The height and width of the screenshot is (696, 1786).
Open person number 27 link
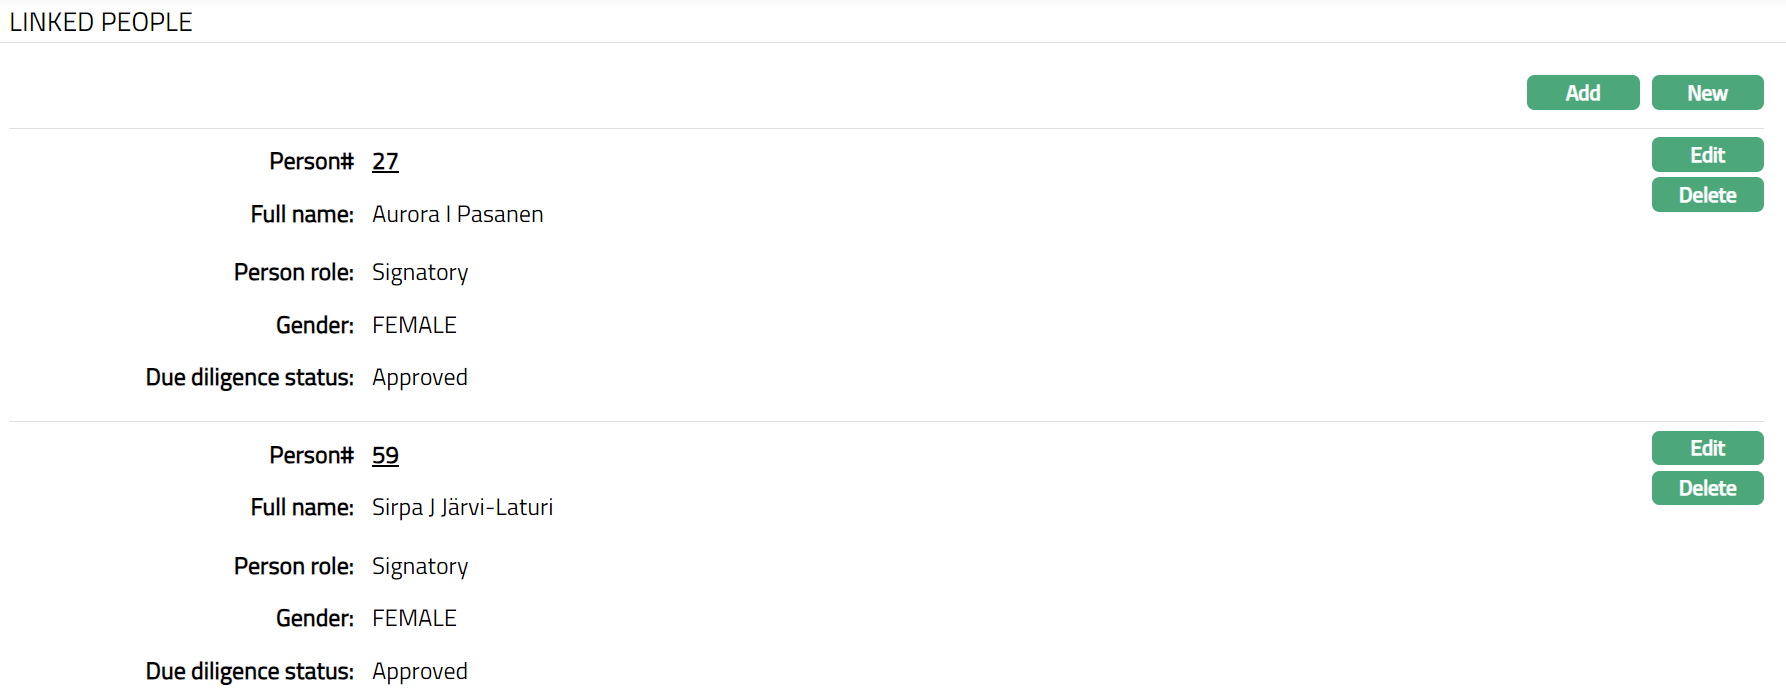(385, 162)
